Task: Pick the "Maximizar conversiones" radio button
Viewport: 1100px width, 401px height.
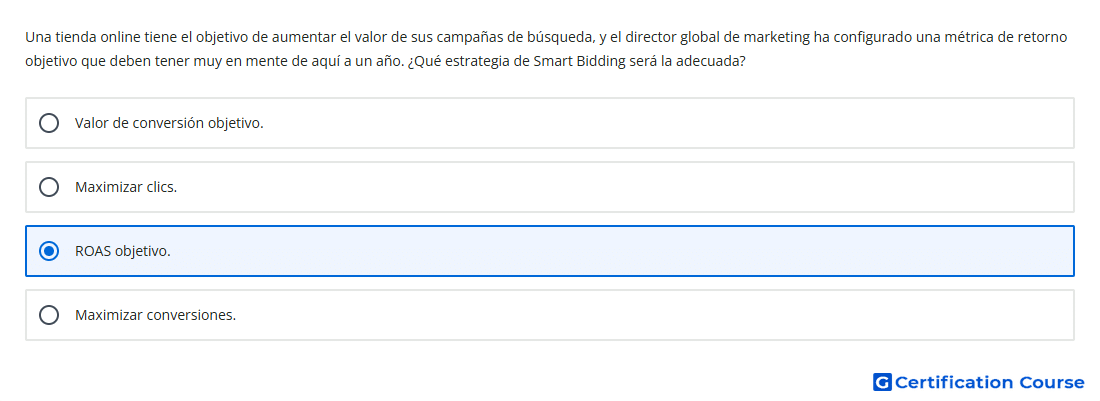Action: (x=49, y=315)
